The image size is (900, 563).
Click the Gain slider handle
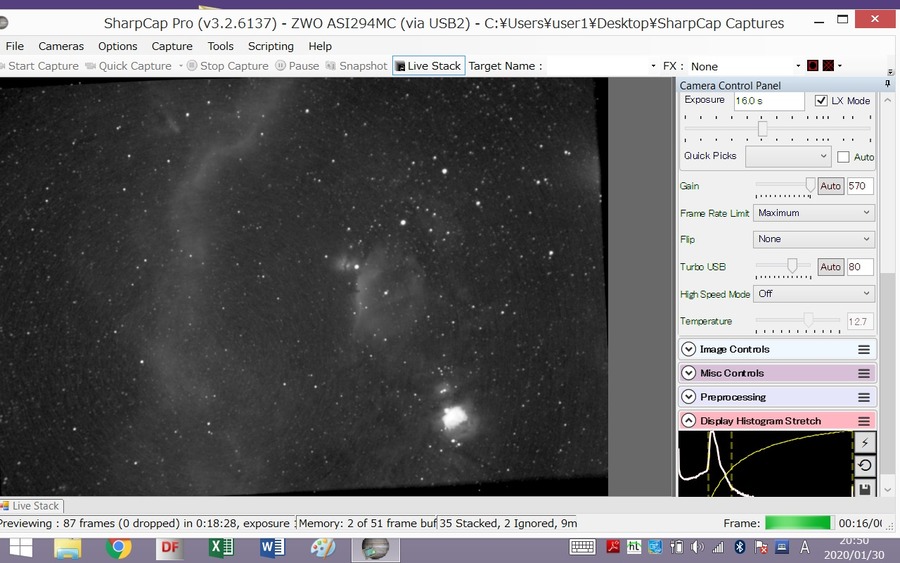tap(810, 185)
